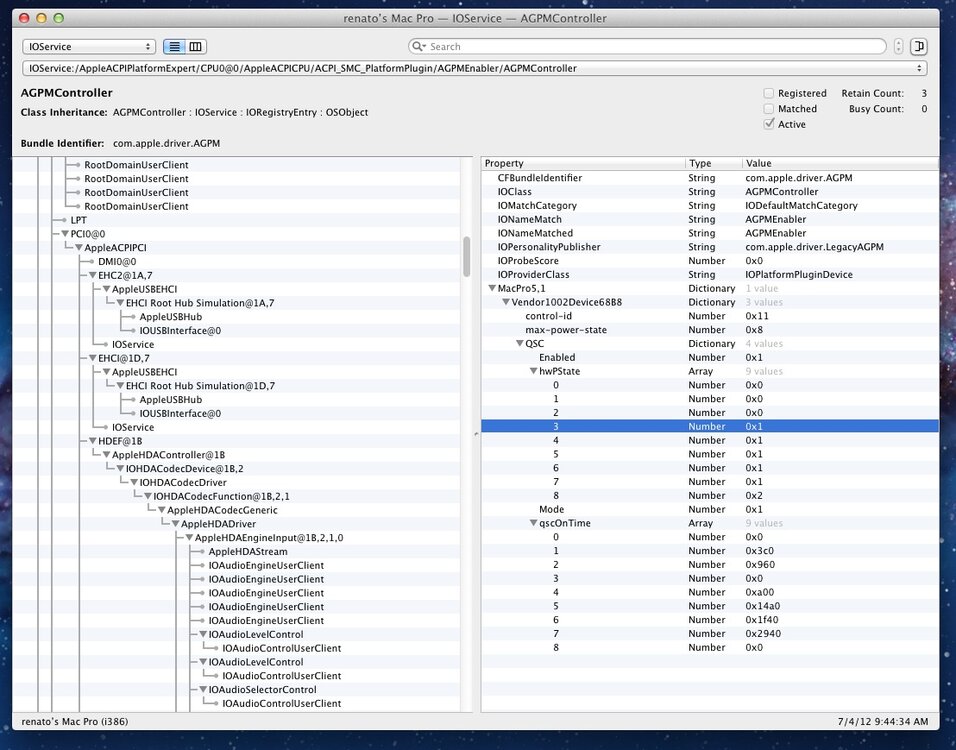Click into the Search input field
956x750 pixels.
click(650, 47)
